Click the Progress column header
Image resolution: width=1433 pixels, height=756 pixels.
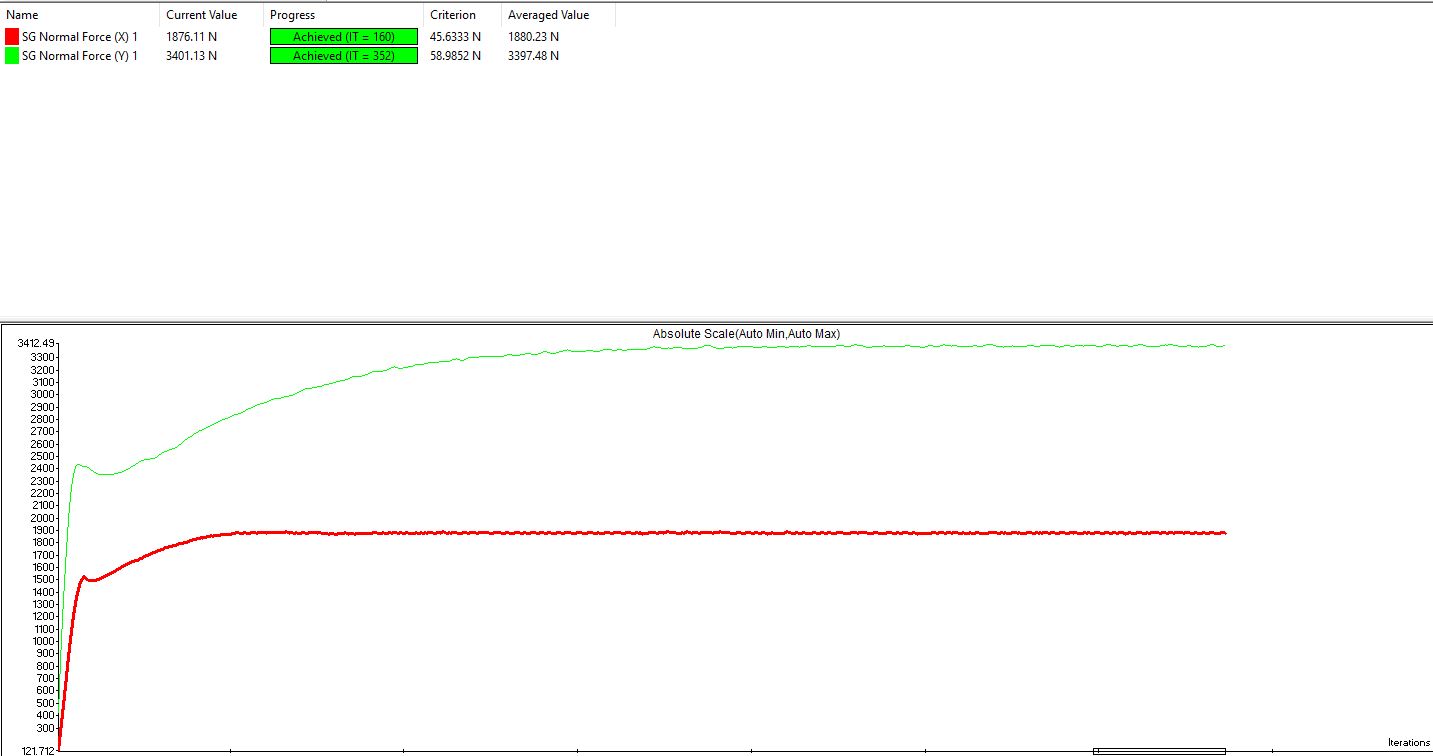coord(344,15)
